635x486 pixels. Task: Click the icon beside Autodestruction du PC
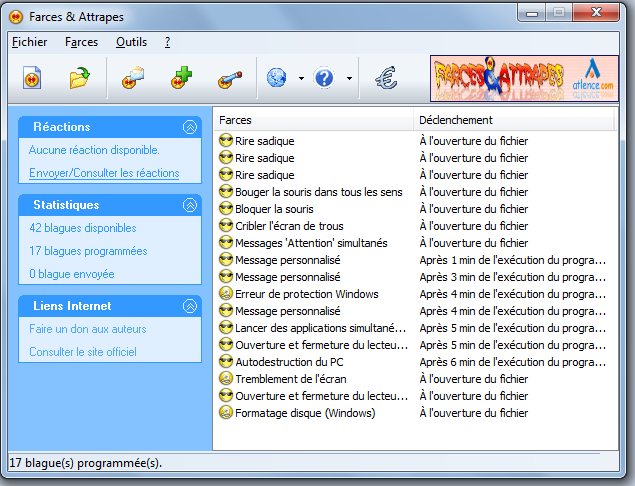click(226, 361)
